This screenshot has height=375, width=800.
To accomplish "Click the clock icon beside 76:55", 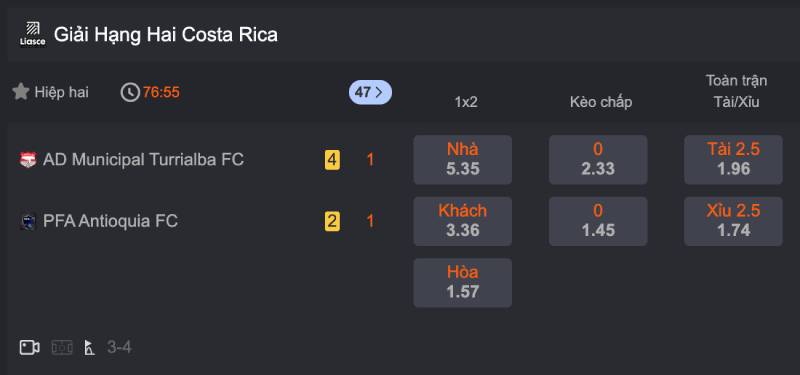I will (130, 92).
